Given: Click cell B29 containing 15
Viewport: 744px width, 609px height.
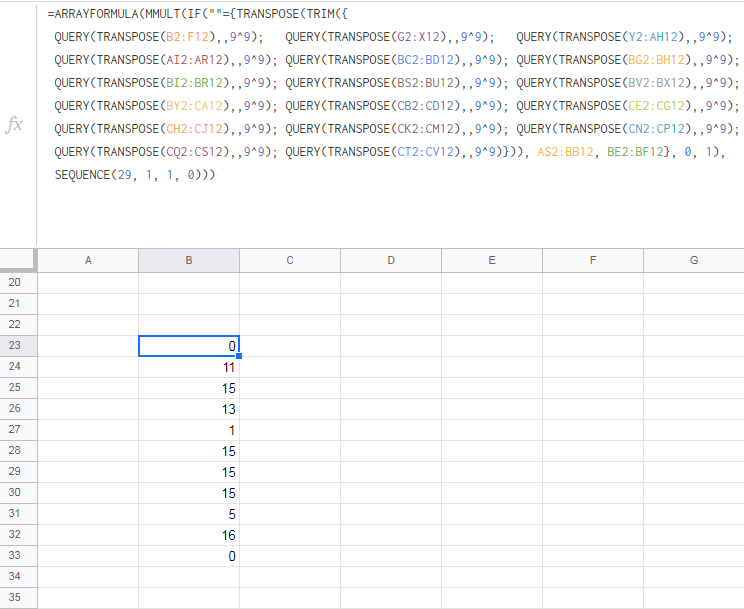Looking at the screenshot, I should tap(189, 472).
